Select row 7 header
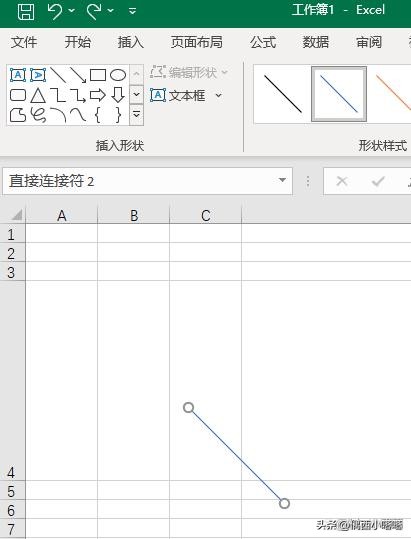This screenshot has height=539, width=411. pos(12,529)
